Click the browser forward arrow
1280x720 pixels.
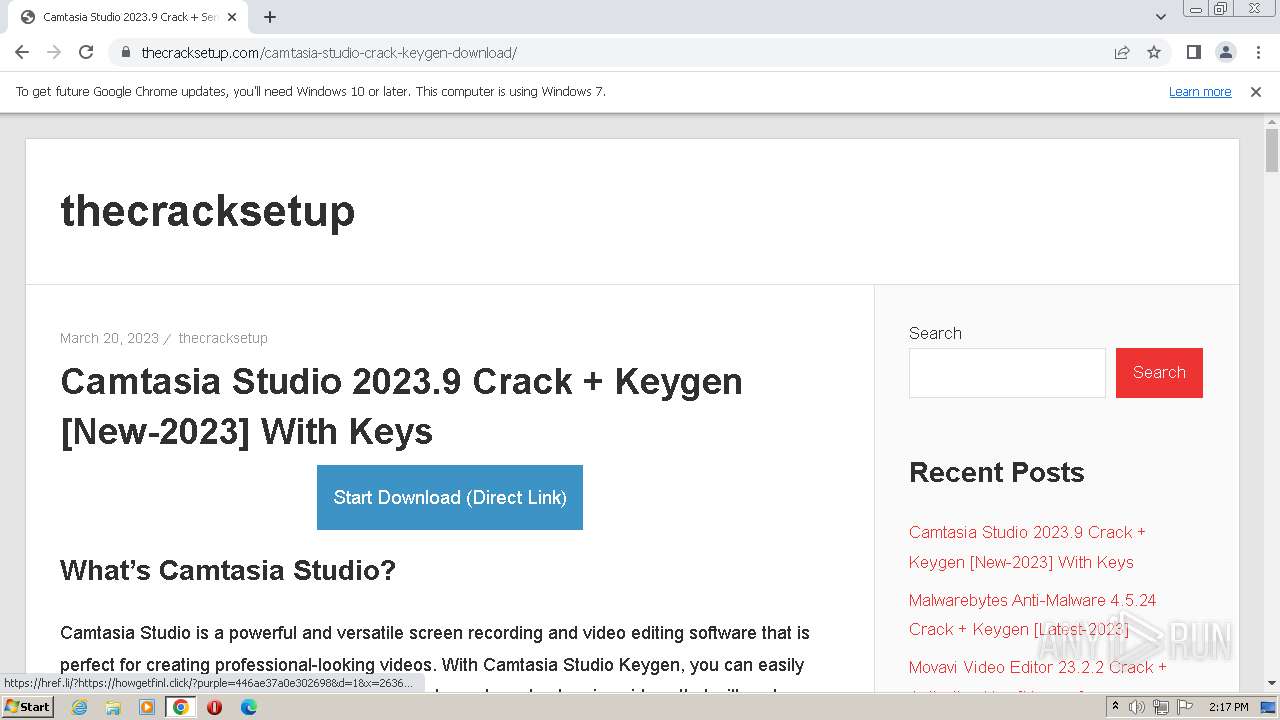[x=54, y=52]
